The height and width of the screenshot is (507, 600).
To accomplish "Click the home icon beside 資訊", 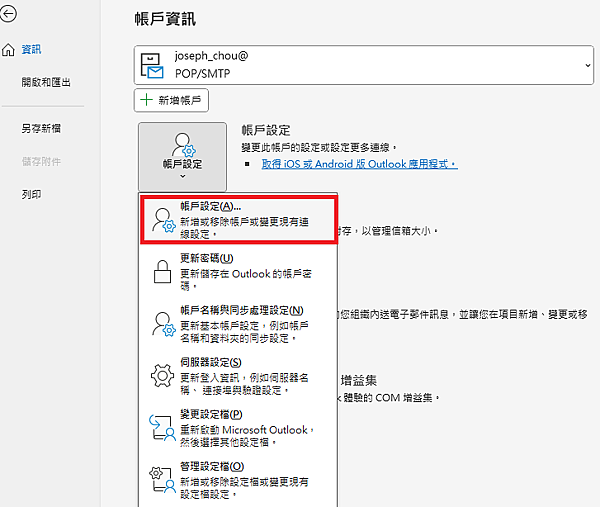I will tap(8, 50).
